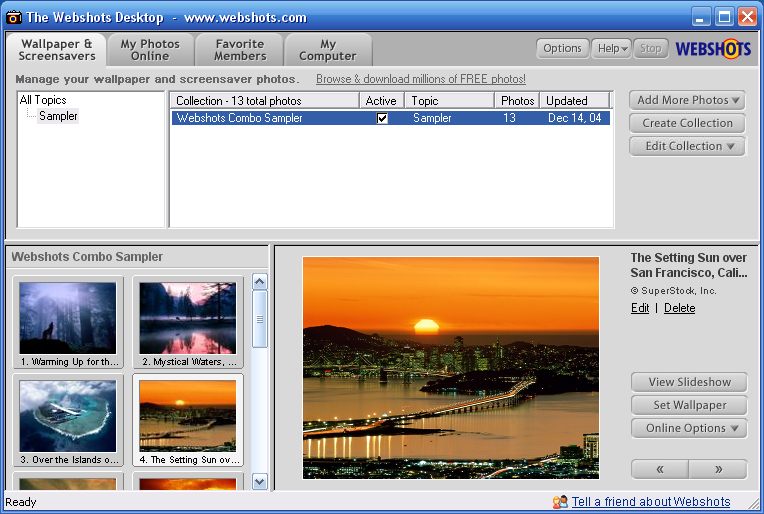
Task: Uncheck the Active box for Webshots Combo Sampler
Action: pos(382,118)
